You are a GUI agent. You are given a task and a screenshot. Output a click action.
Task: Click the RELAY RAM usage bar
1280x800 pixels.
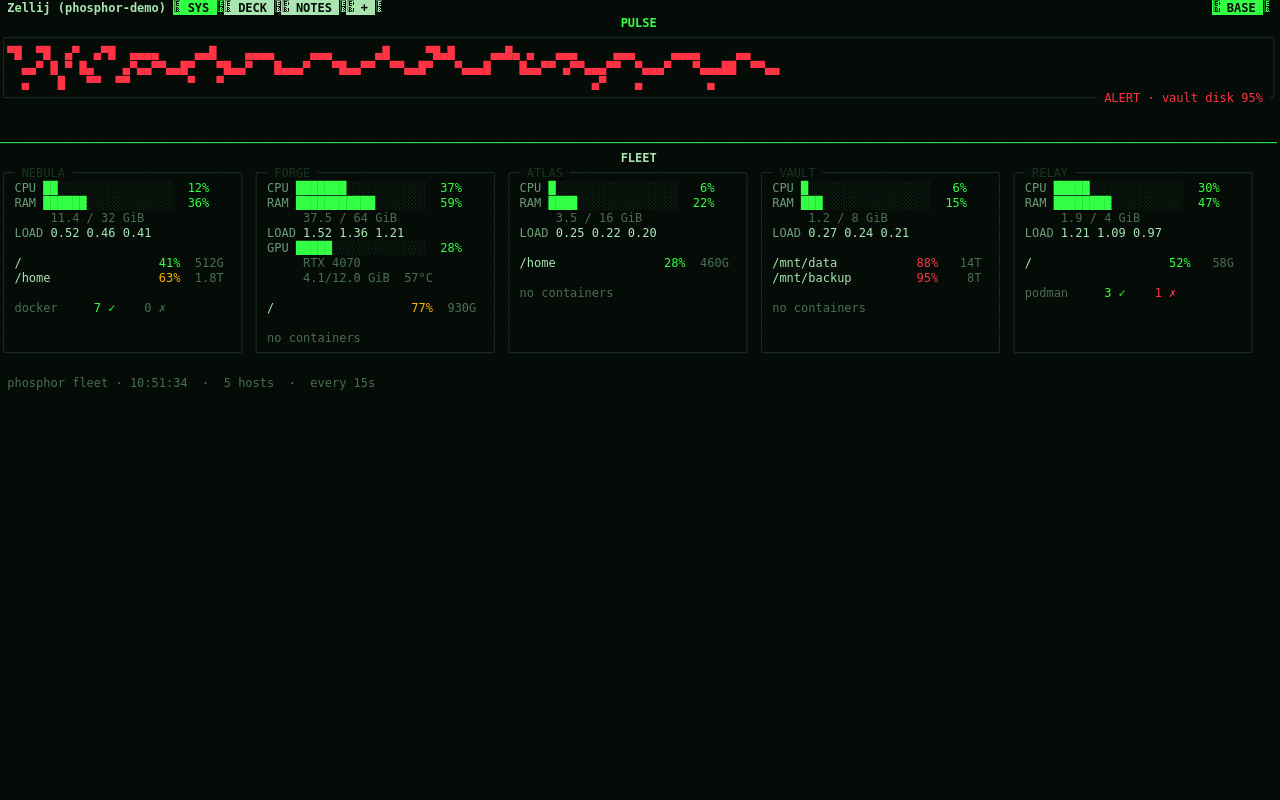coord(1118,203)
